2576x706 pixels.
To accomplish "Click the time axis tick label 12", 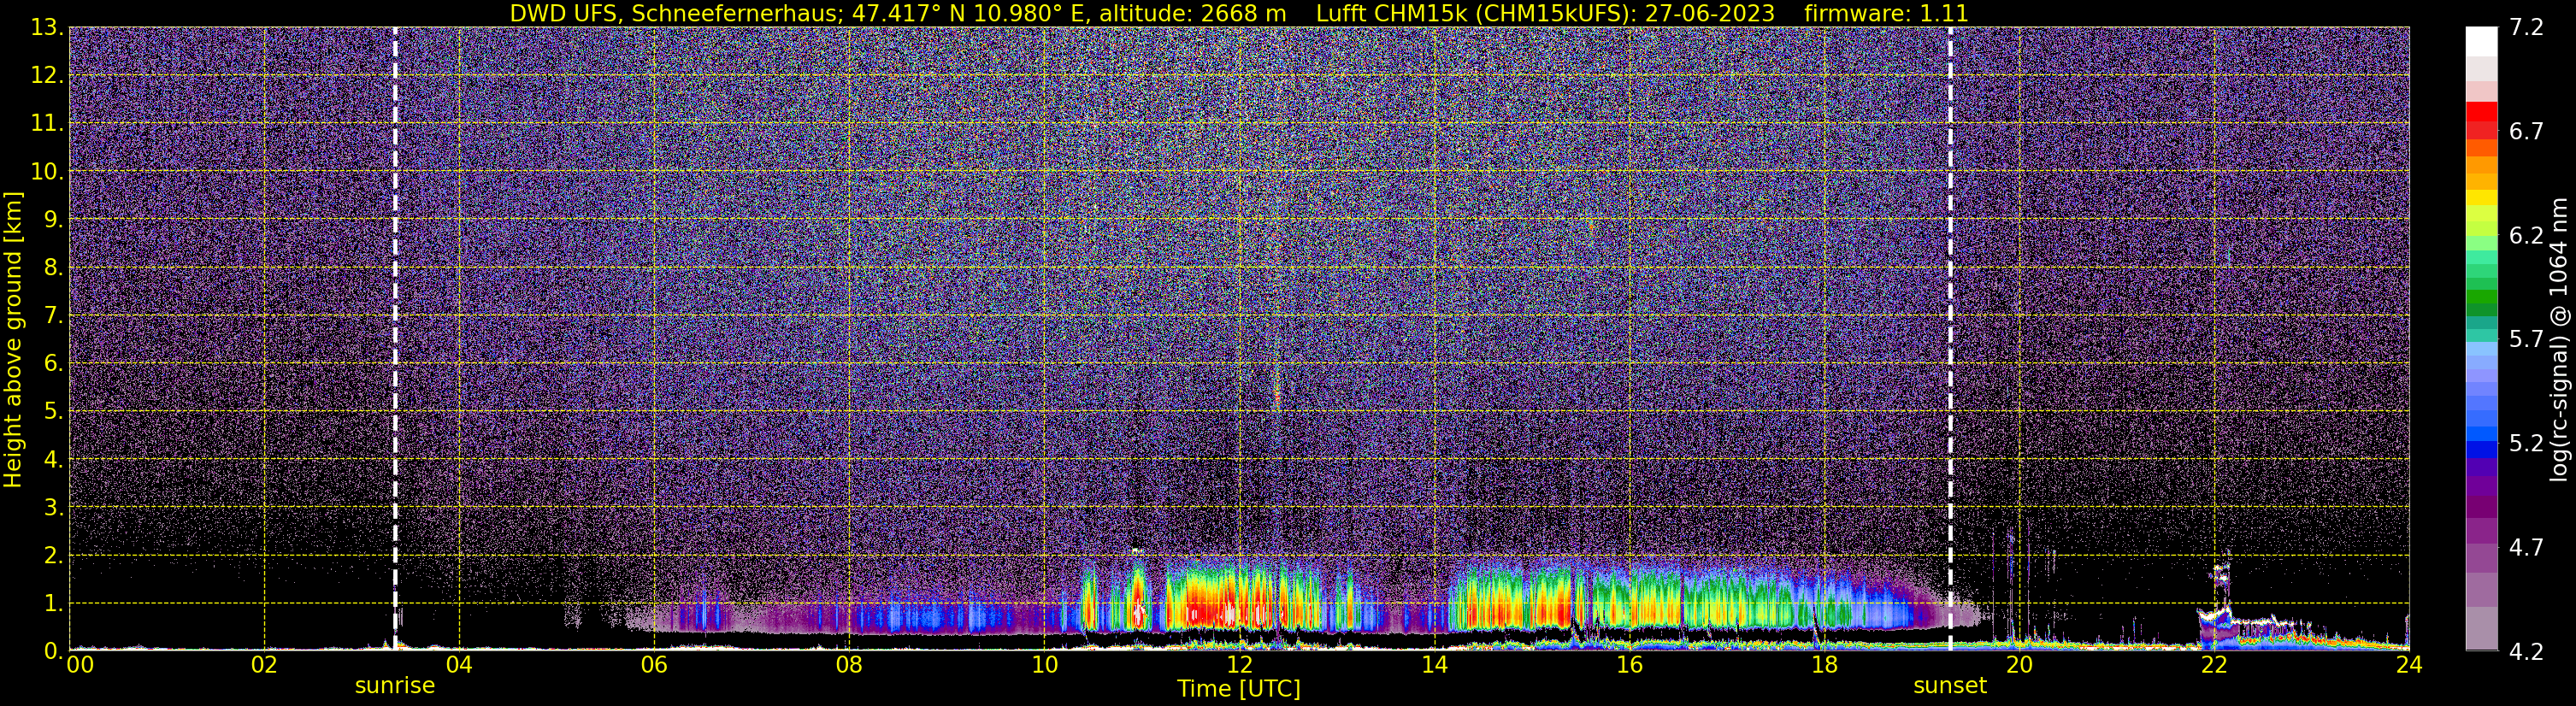I will [1239, 665].
